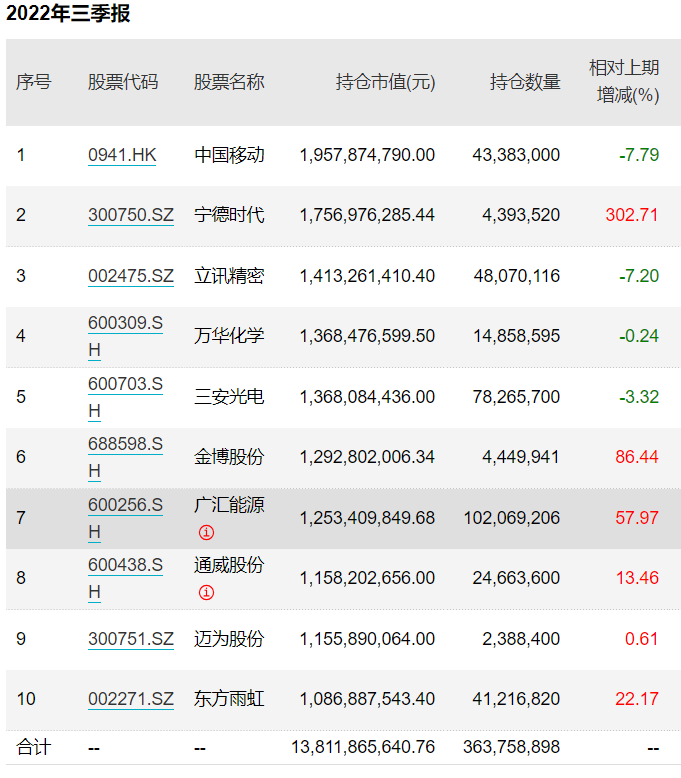Select stock name 金博股份
Image resolution: width=681 pixels, height=778 pixels.
229,457
